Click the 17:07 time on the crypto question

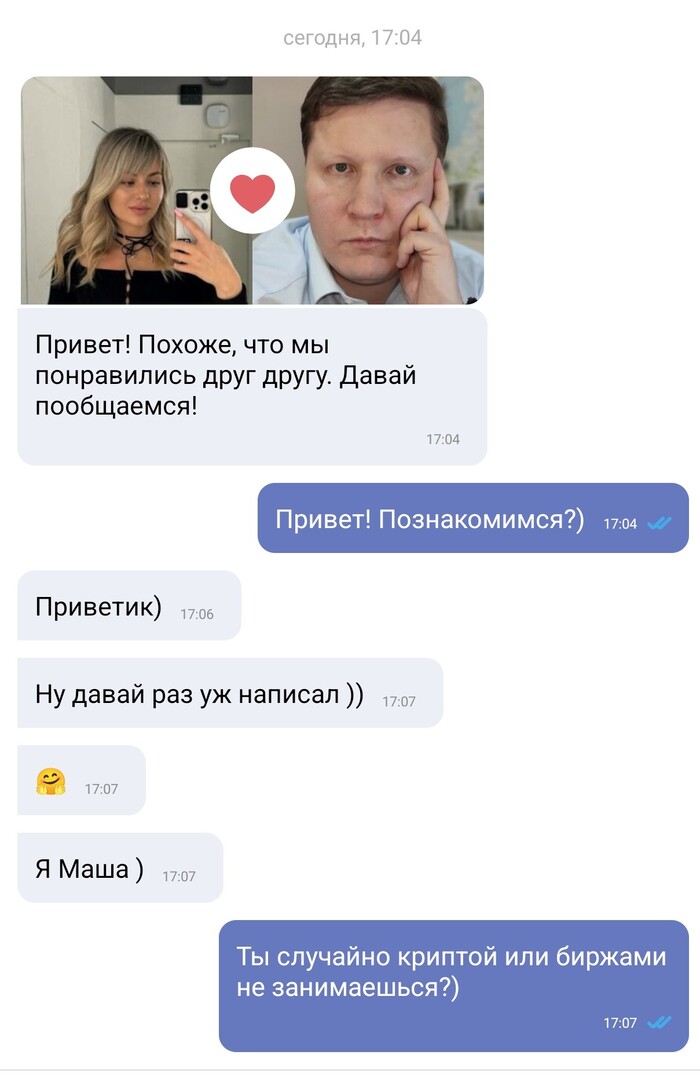pyautogui.click(x=620, y=1023)
